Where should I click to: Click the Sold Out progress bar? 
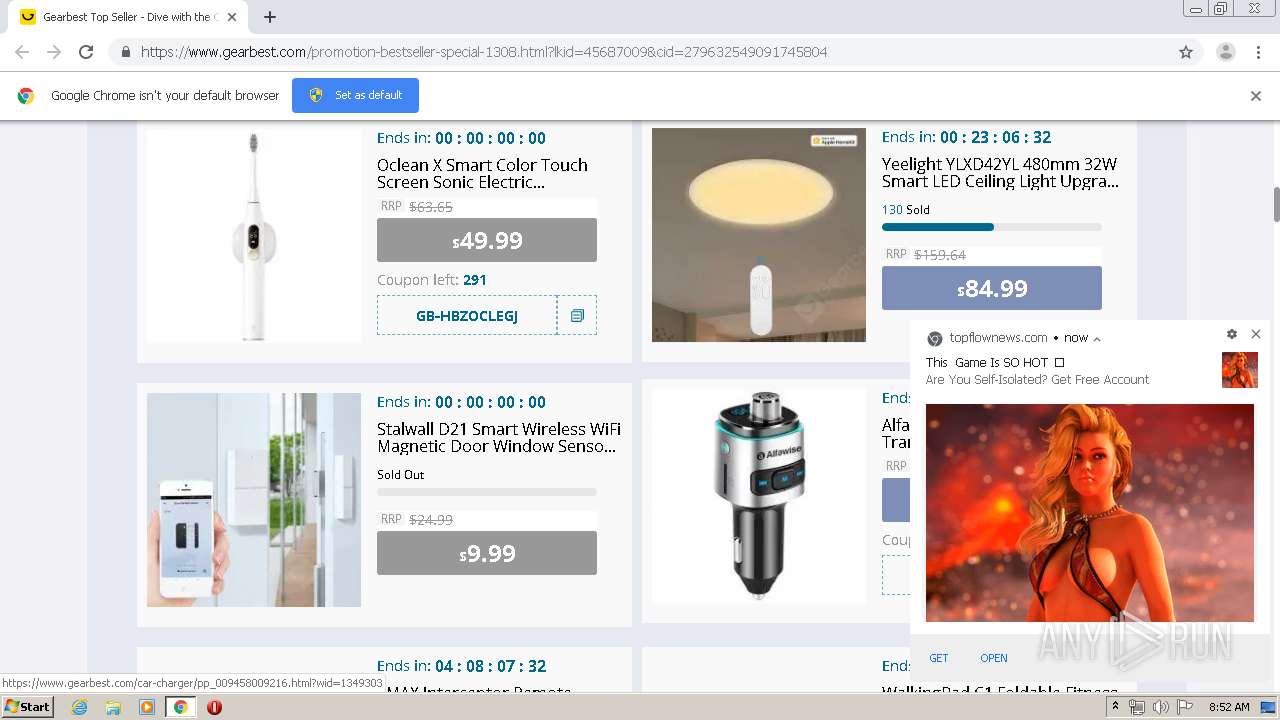point(487,492)
